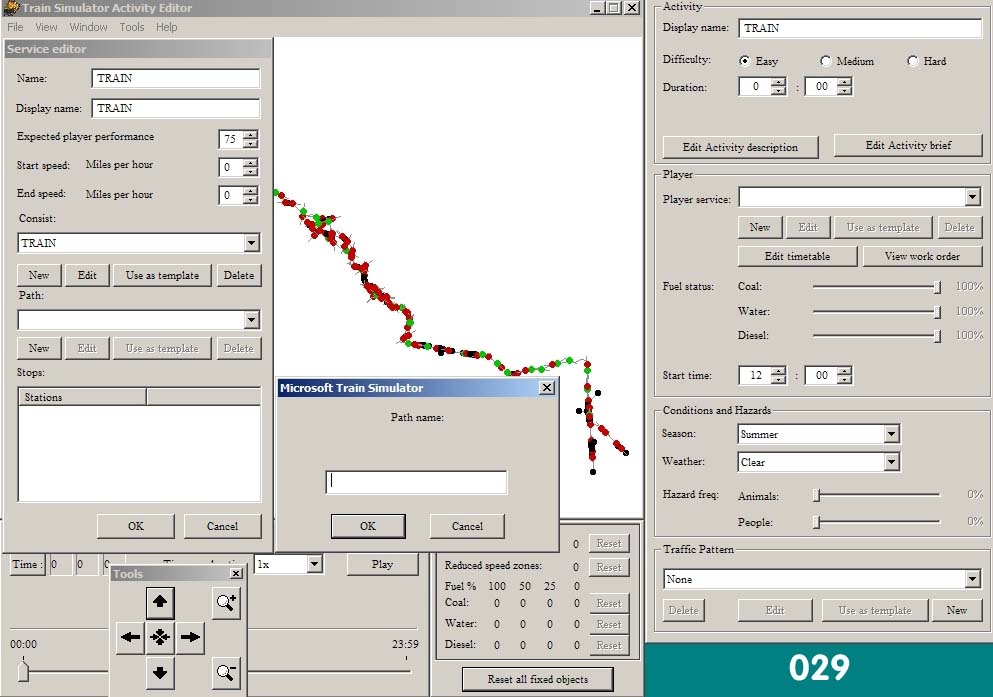Viewport: 993px width, 697px height.
Task: Focus the Path name text field
Action: click(x=416, y=482)
